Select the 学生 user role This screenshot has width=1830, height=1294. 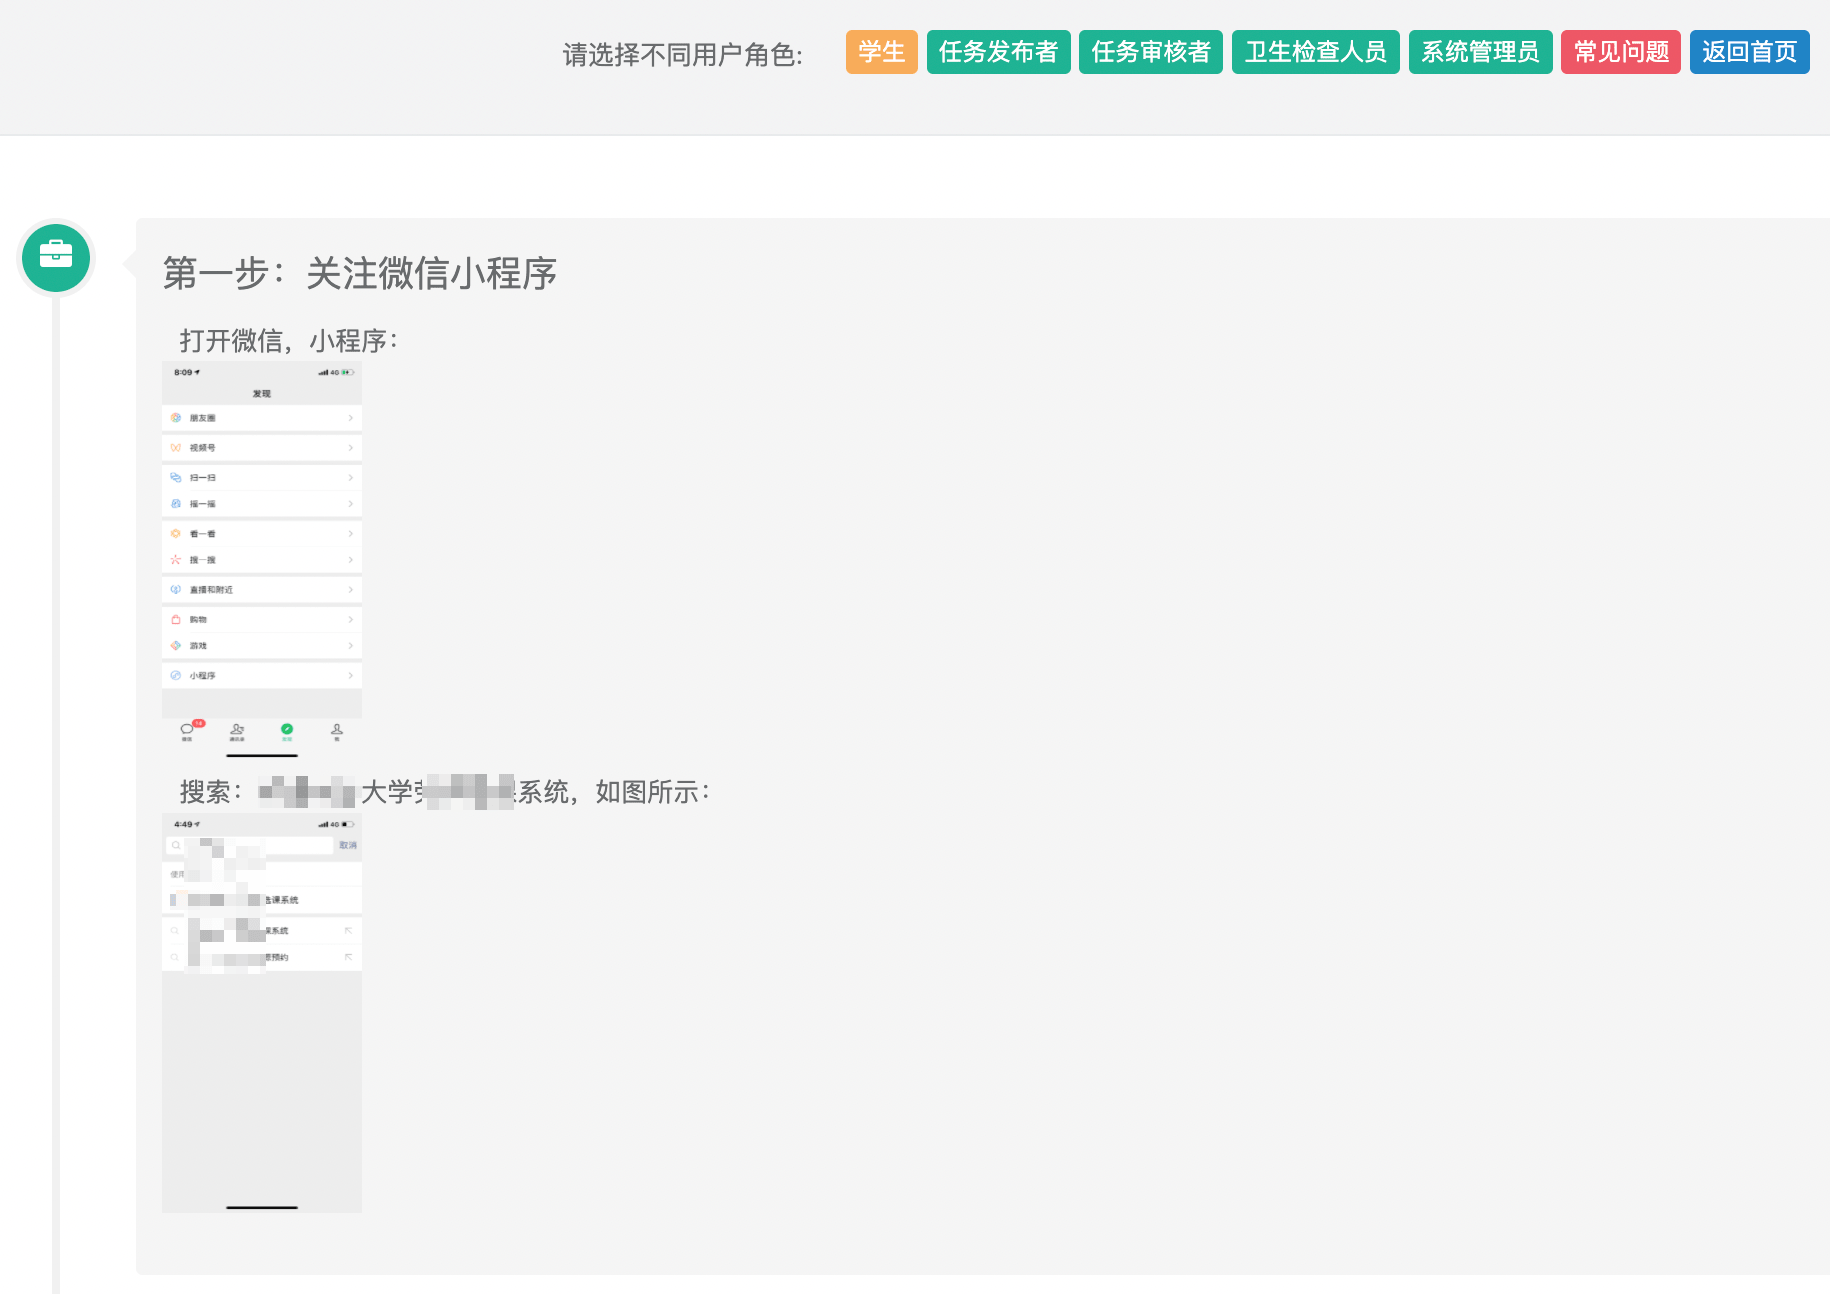tap(881, 52)
